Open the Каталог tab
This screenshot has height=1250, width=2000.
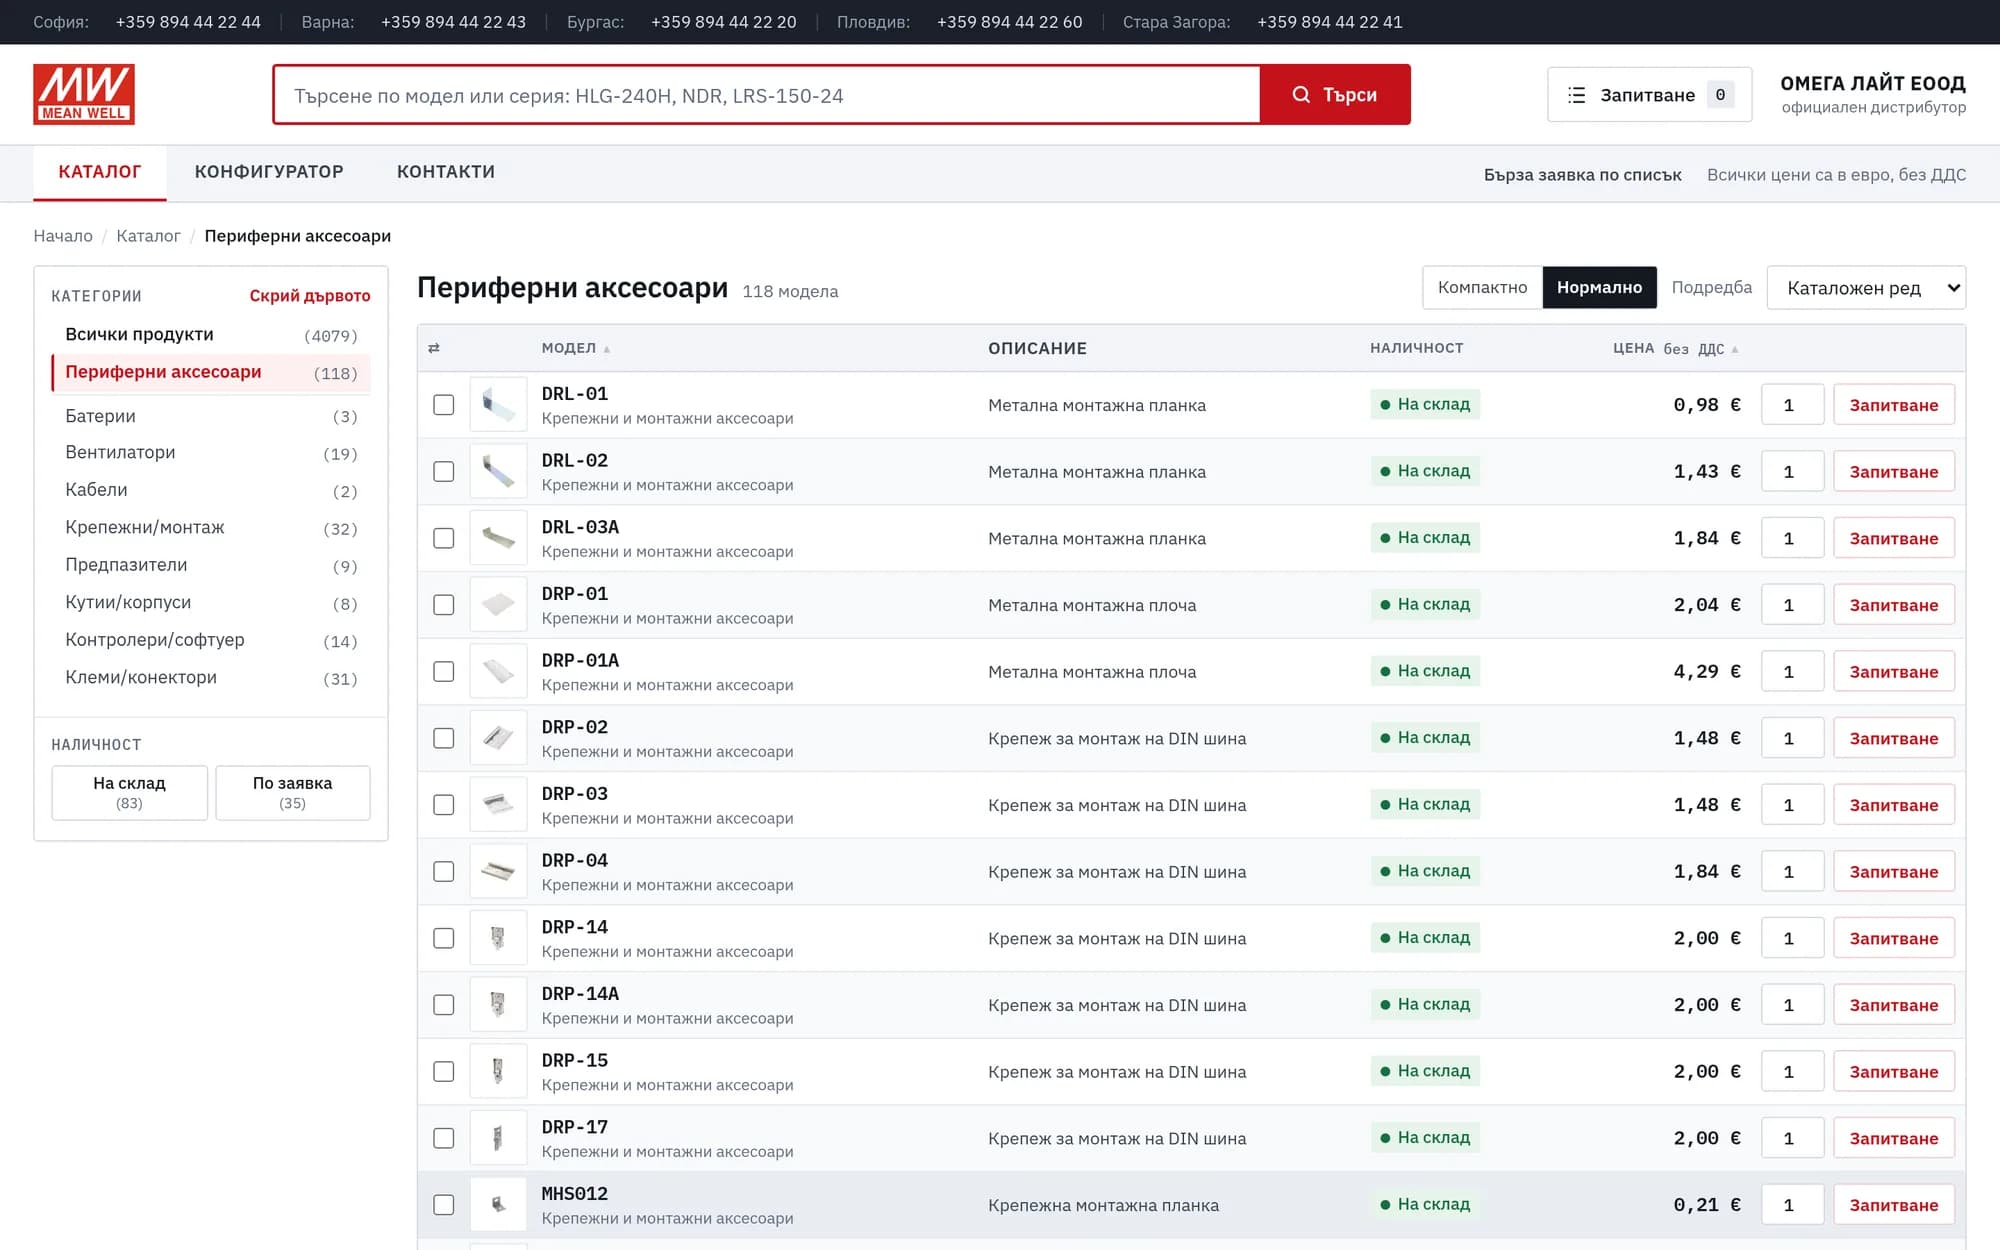pyautogui.click(x=100, y=172)
